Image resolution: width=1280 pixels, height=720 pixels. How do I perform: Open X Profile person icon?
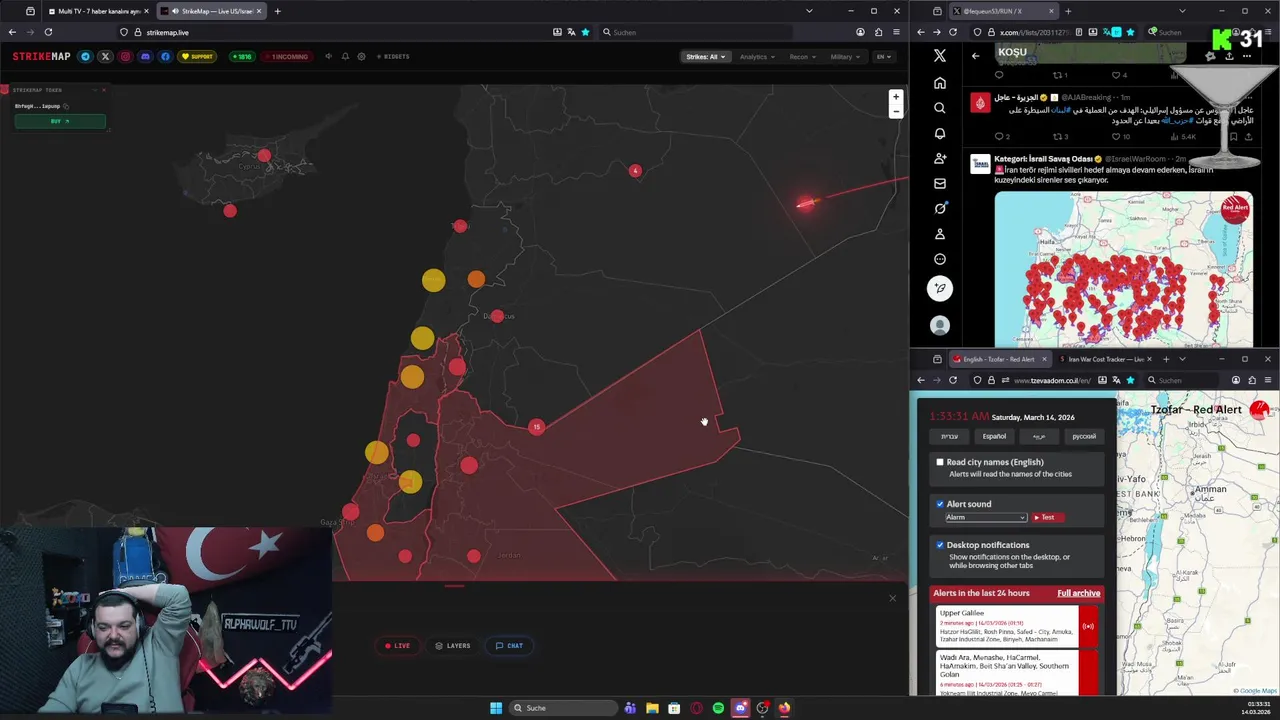[940, 234]
